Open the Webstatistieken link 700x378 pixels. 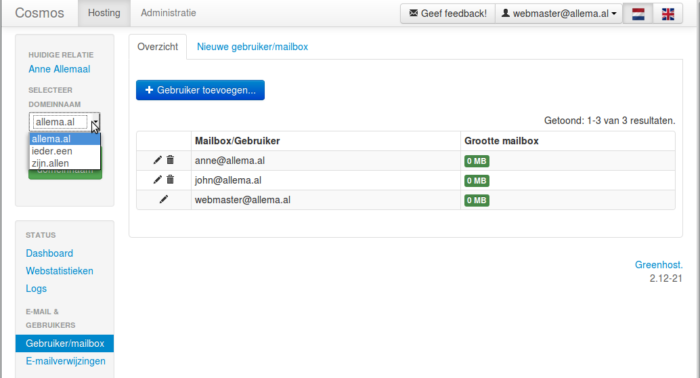click(x=59, y=271)
